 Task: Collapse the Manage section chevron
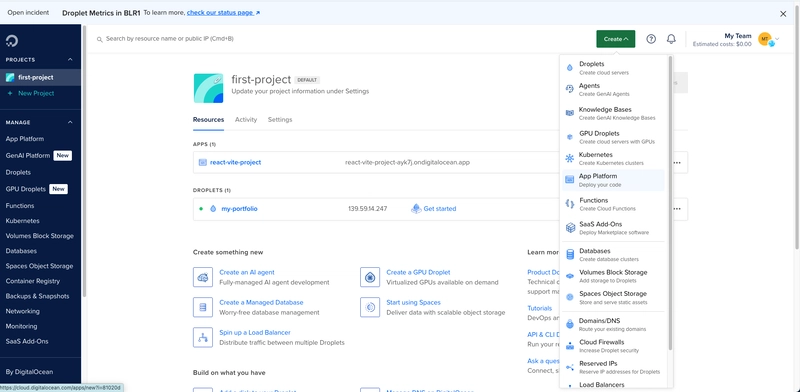click(70, 122)
